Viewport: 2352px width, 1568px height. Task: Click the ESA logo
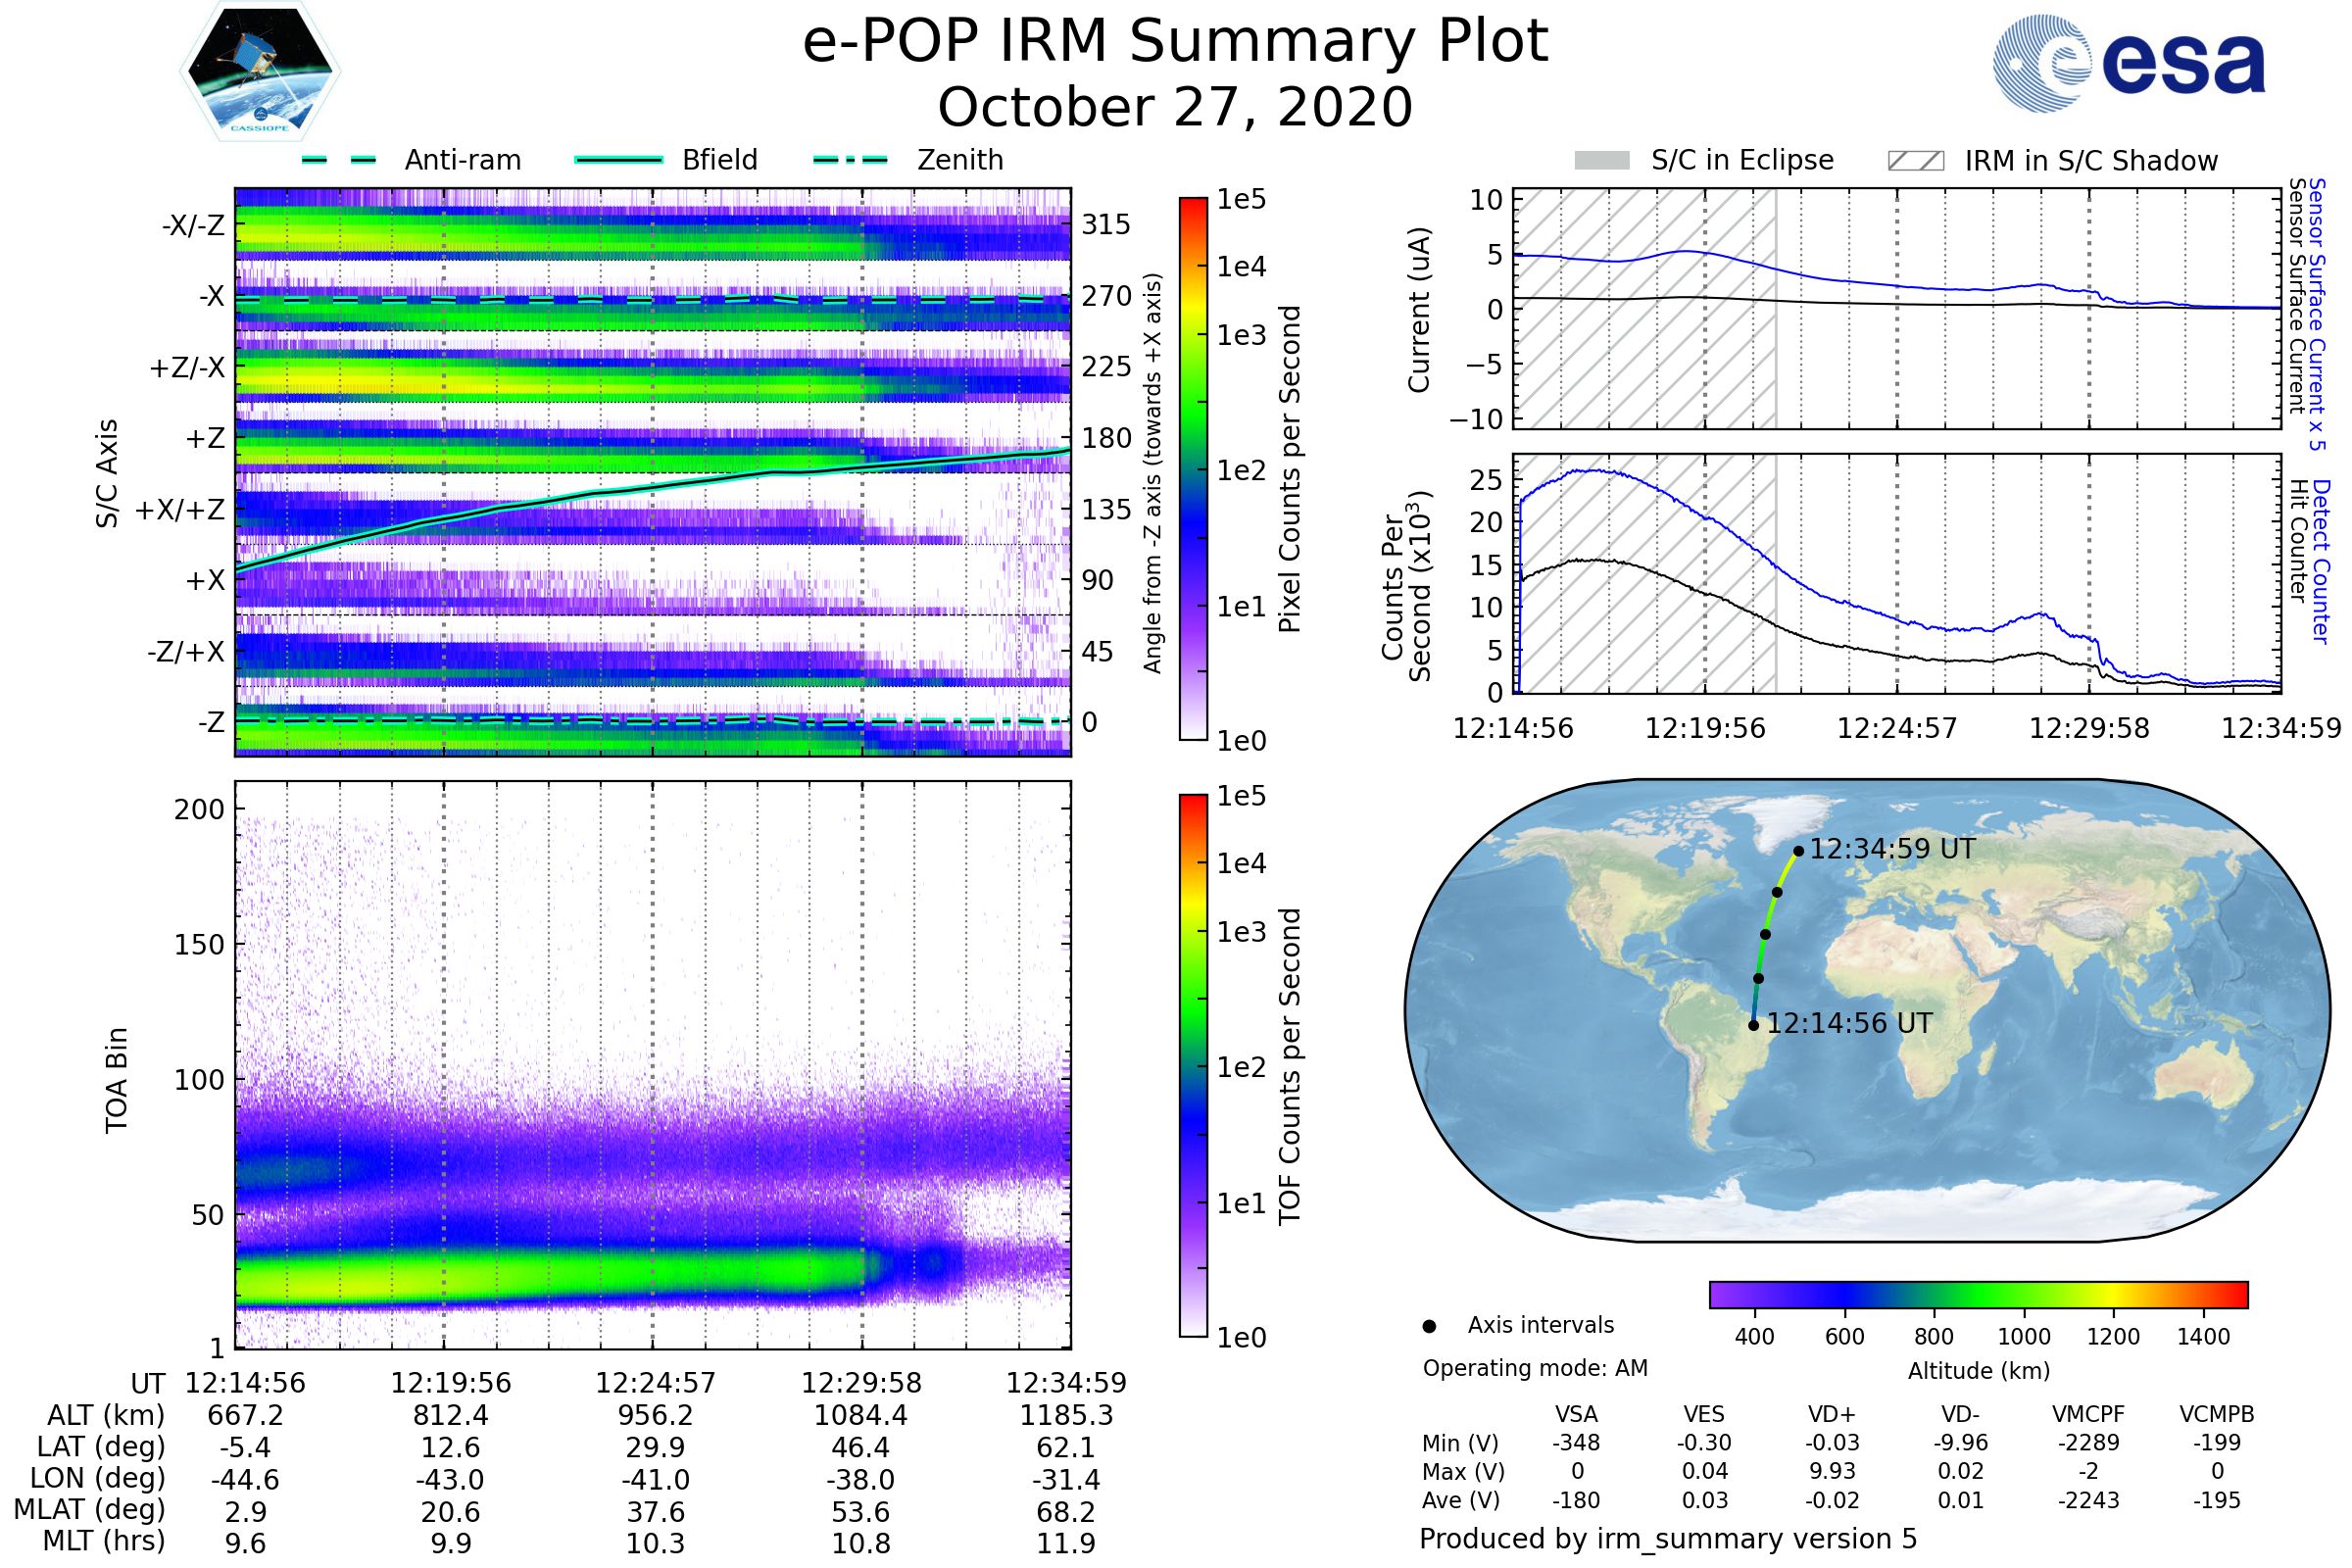pos(2128,63)
